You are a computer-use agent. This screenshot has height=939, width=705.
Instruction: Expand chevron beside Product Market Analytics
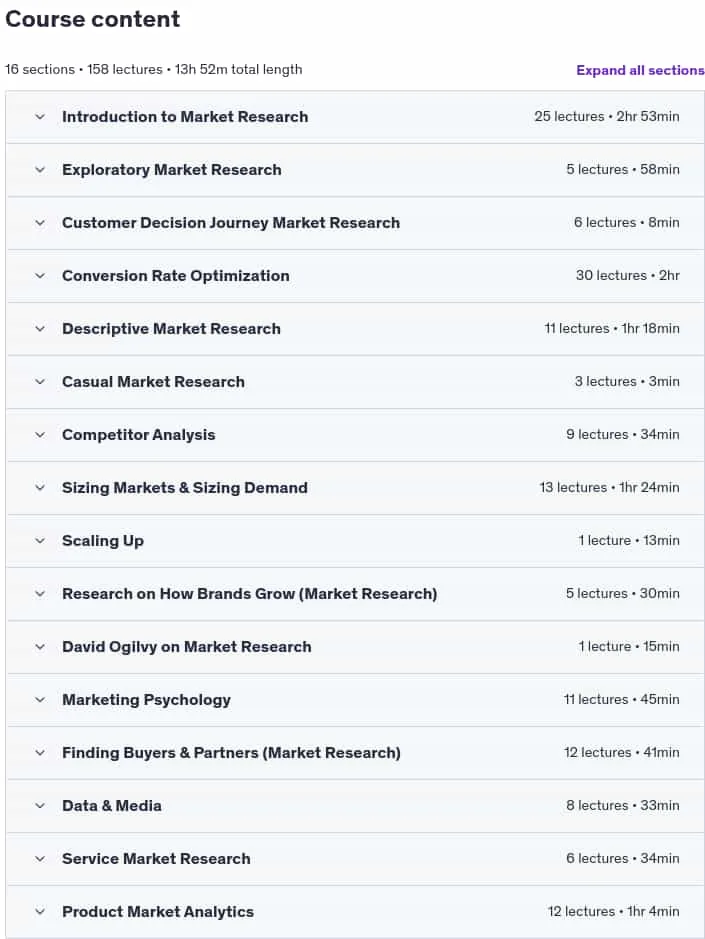point(40,911)
